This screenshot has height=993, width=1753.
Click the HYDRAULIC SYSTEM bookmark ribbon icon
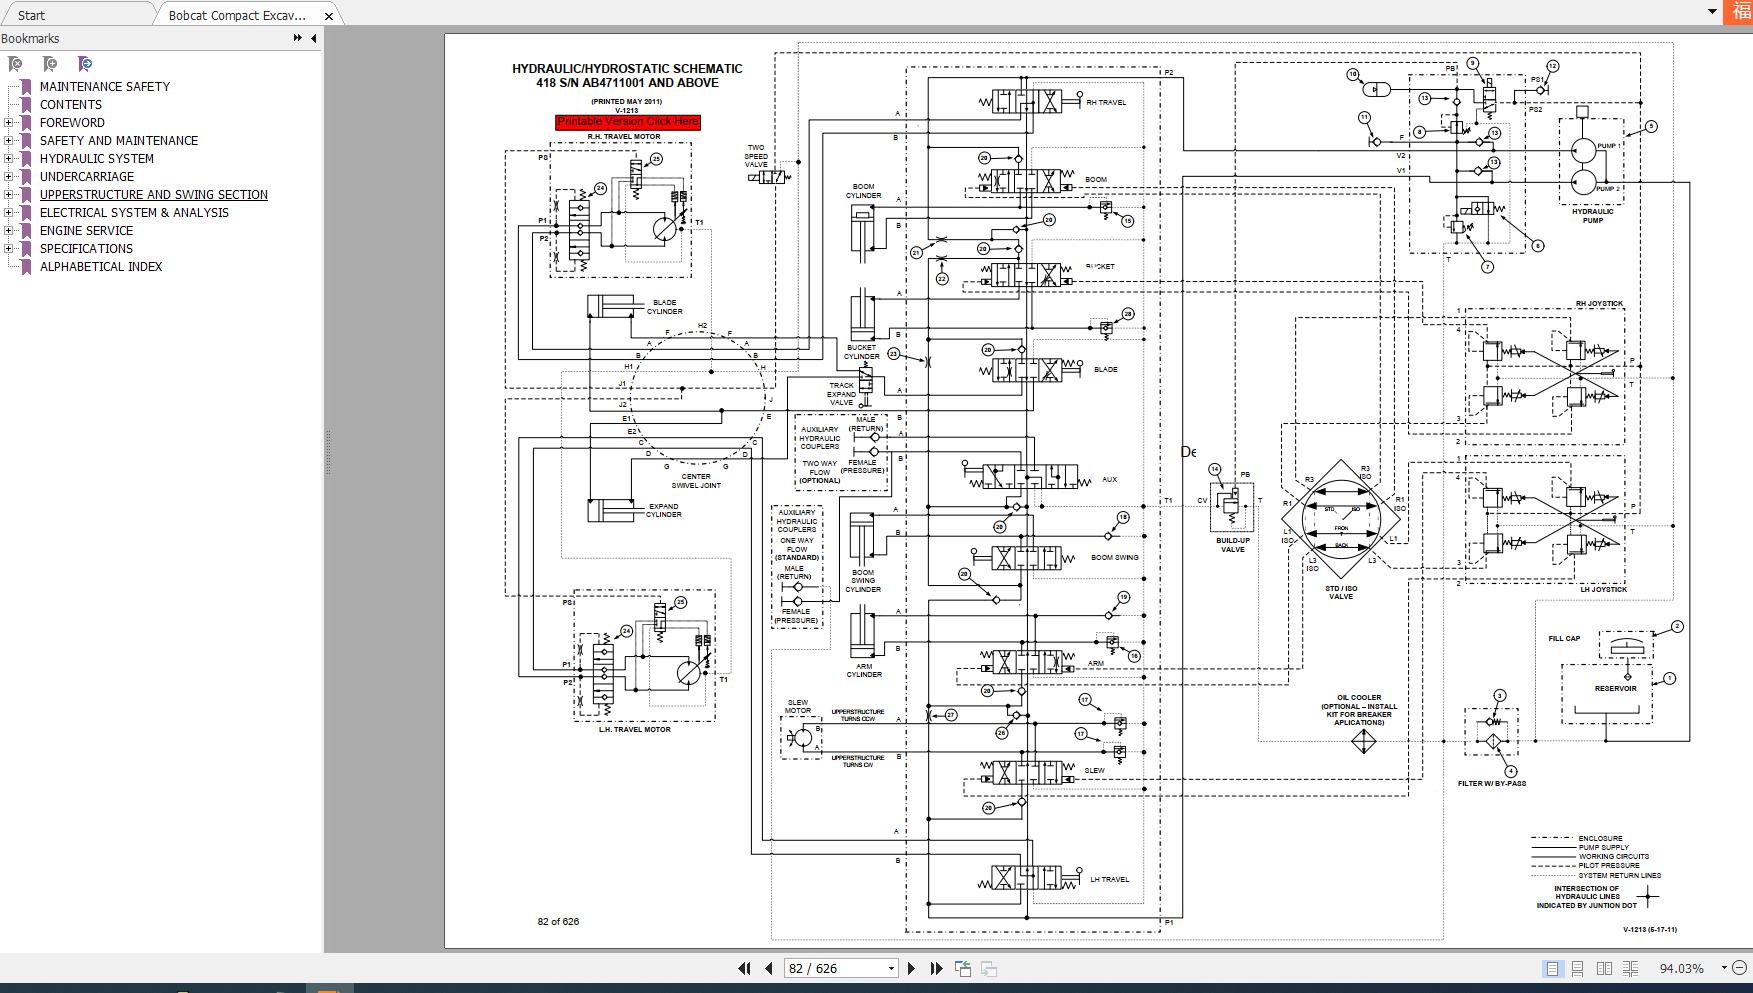pyautogui.click(x=26, y=159)
